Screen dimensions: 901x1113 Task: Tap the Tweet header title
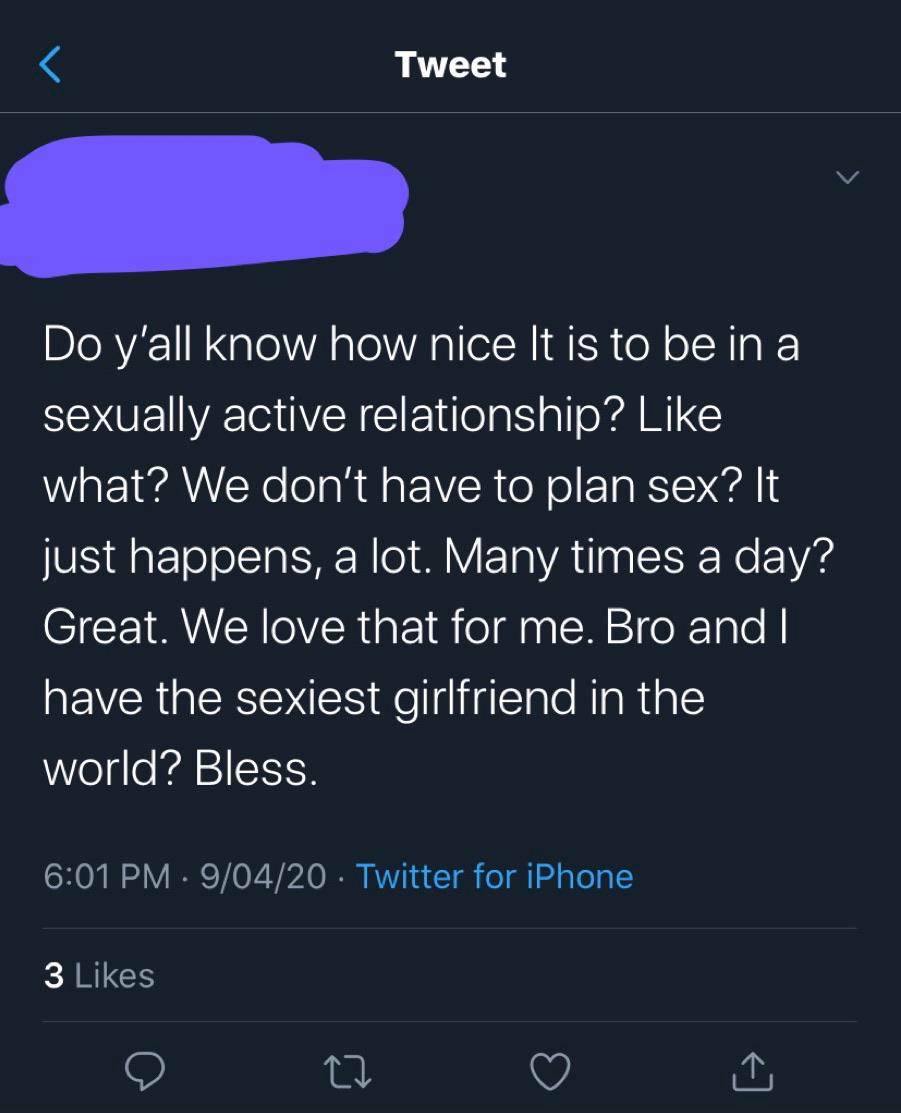[450, 65]
